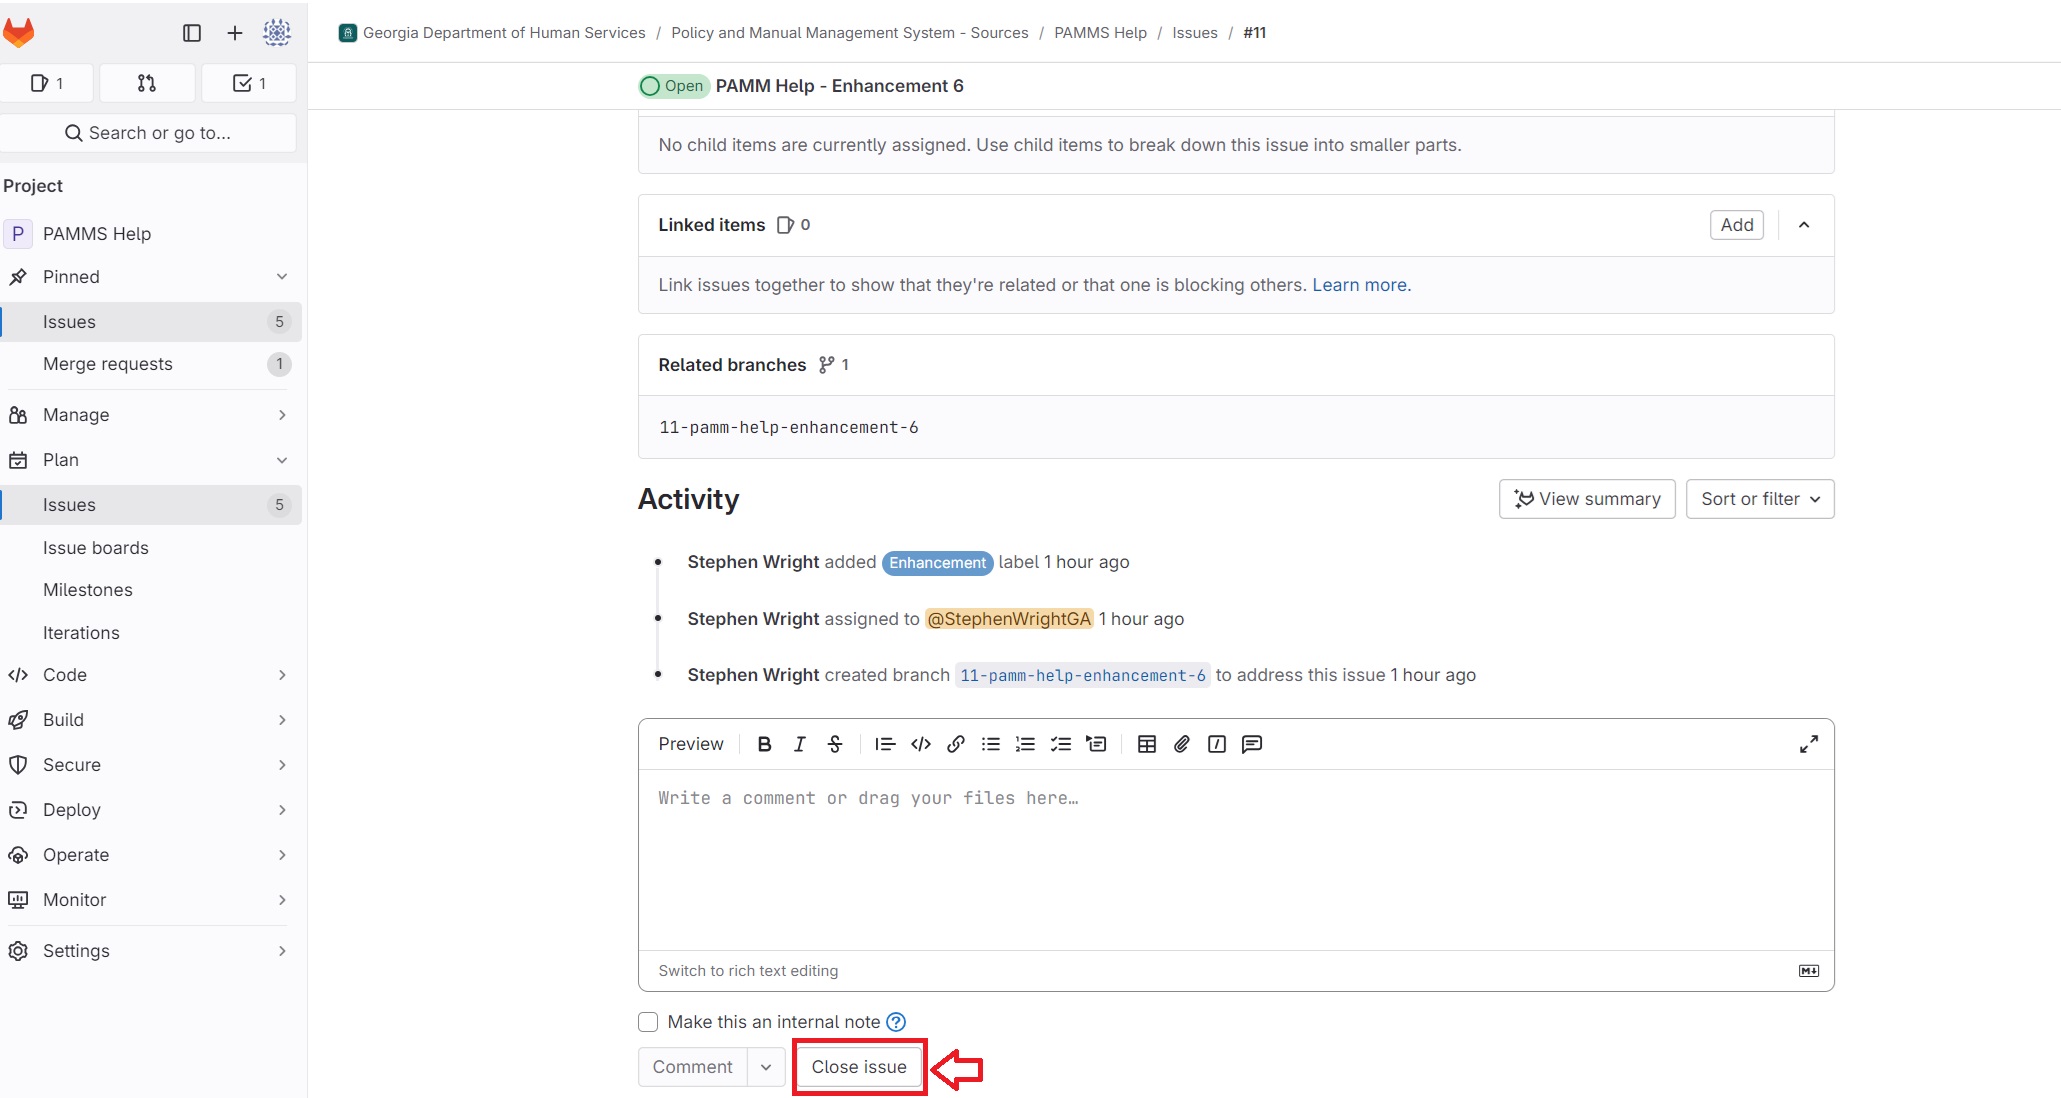
Task: Insert a table in comment
Action: tap(1147, 744)
